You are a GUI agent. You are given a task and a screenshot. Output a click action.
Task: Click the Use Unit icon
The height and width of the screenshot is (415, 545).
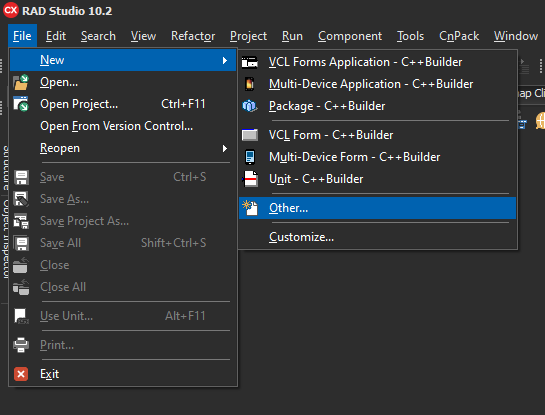pos(21,316)
